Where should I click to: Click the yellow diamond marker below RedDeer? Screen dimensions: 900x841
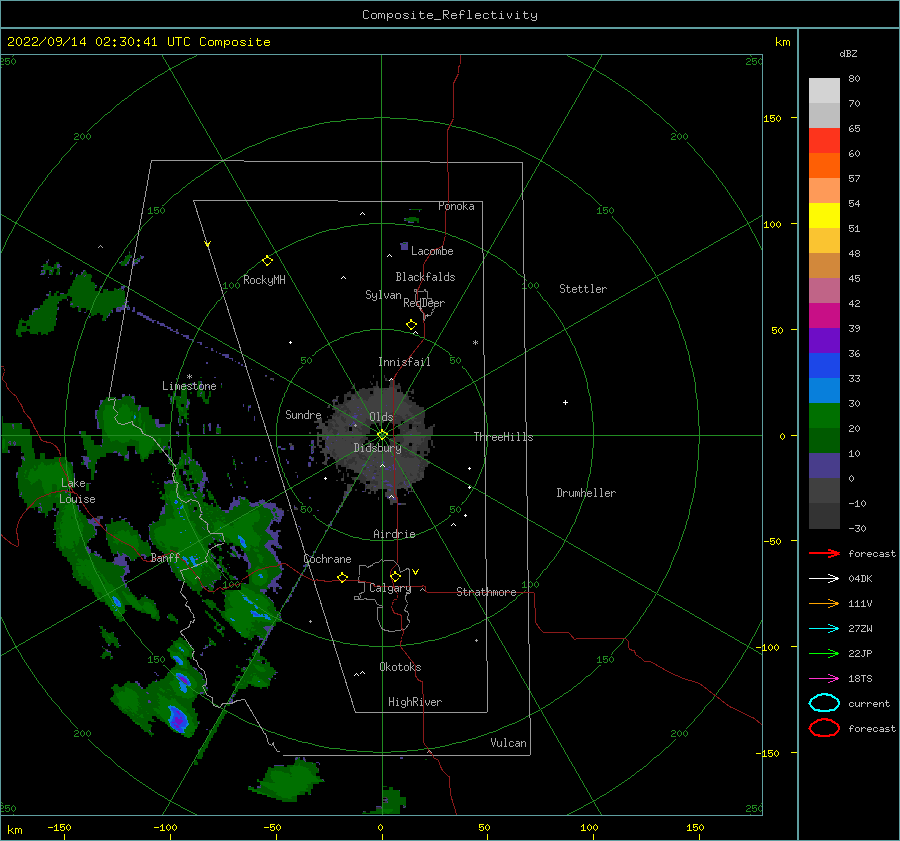click(x=412, y=325)
